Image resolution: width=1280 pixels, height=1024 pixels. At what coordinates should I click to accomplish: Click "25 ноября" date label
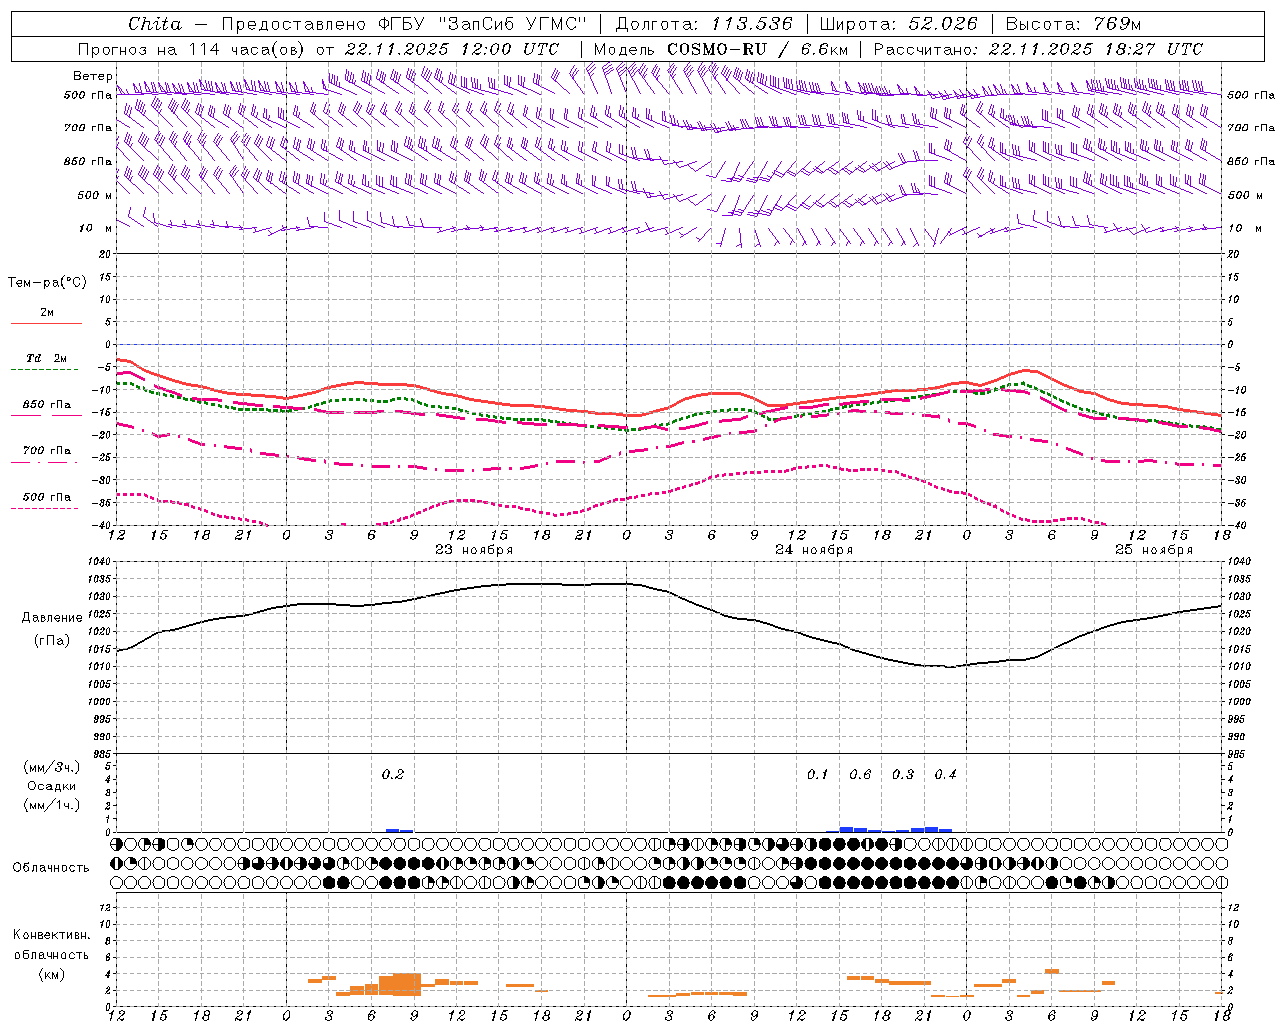point(1154,550)
